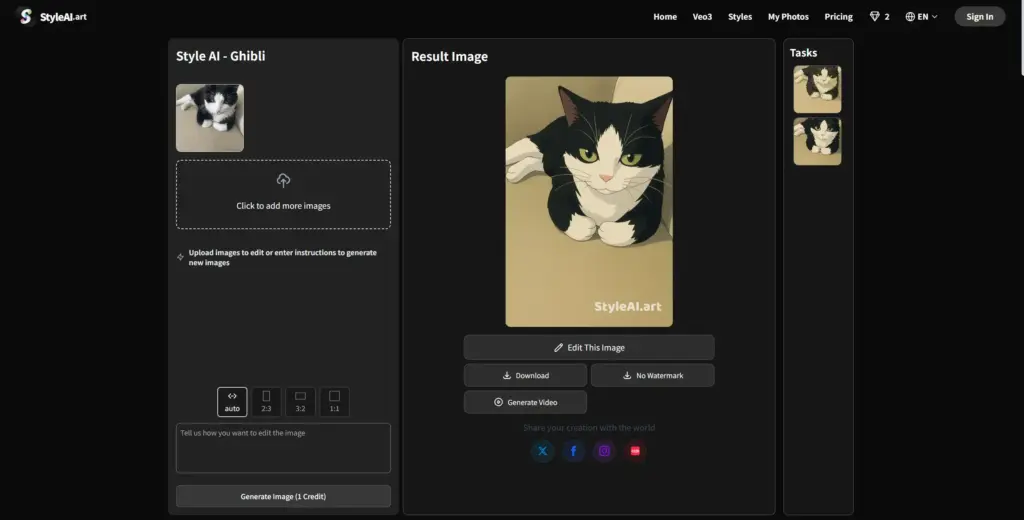Click the Sign In button
Image resolution: width=1024 pixels, height=520 pixels.
(980, 17)
